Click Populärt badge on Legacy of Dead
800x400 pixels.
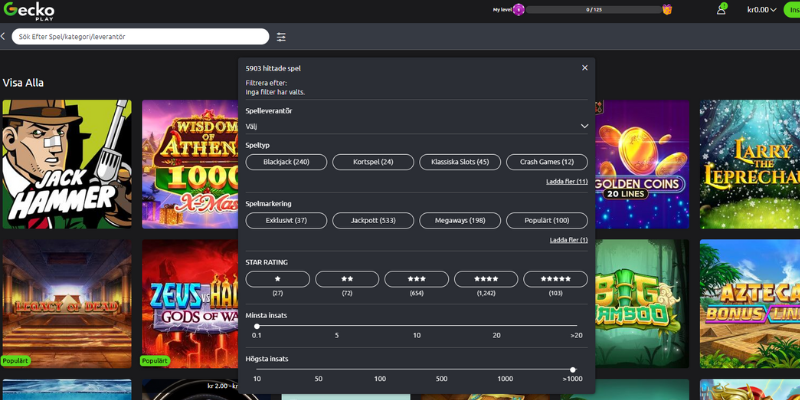[x=15, y=361]
